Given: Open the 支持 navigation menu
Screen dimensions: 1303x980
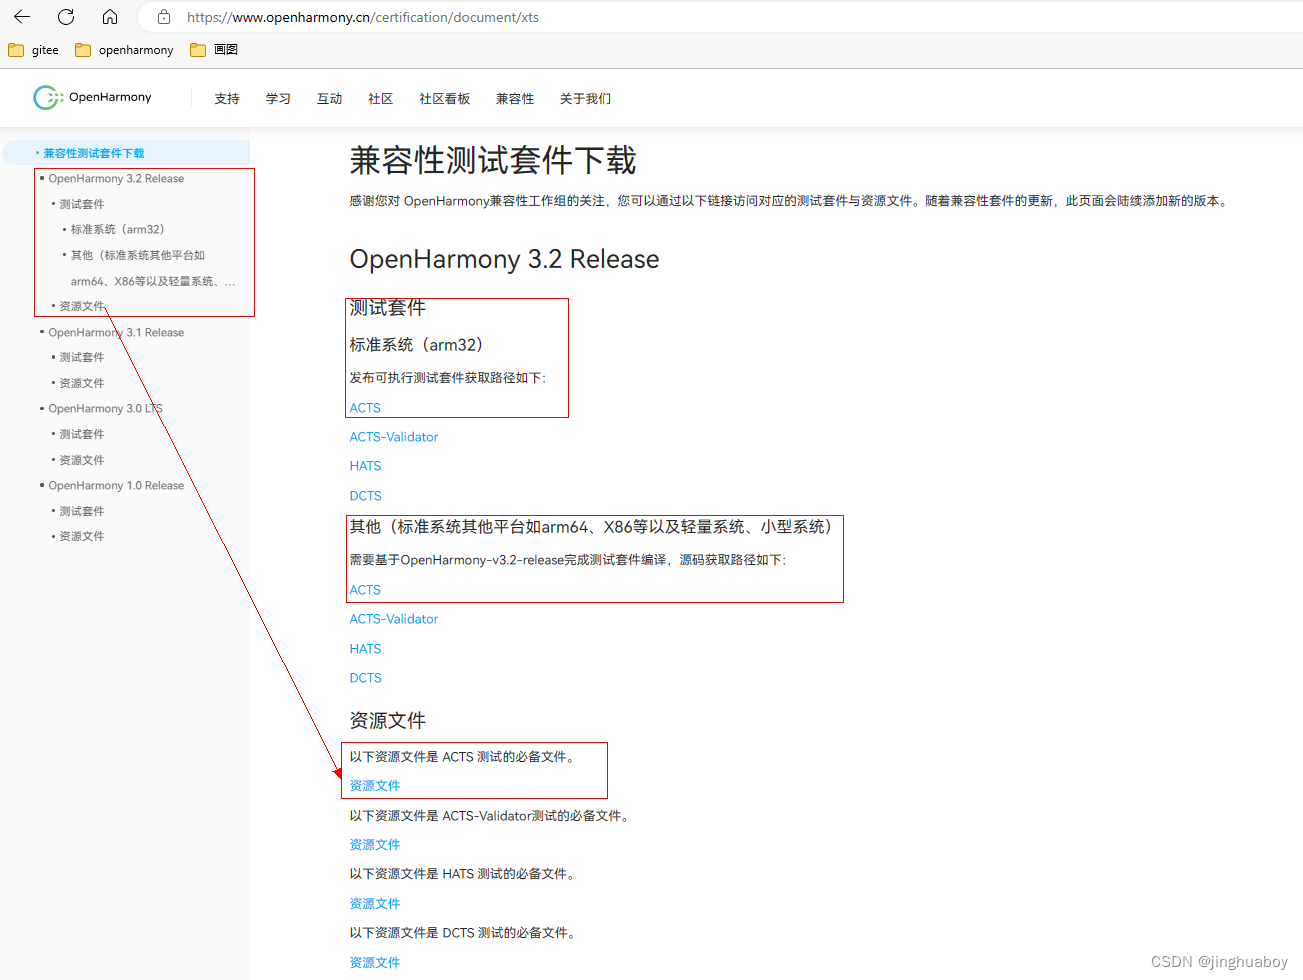Looking at the screenshot, I should pos(227,99).
